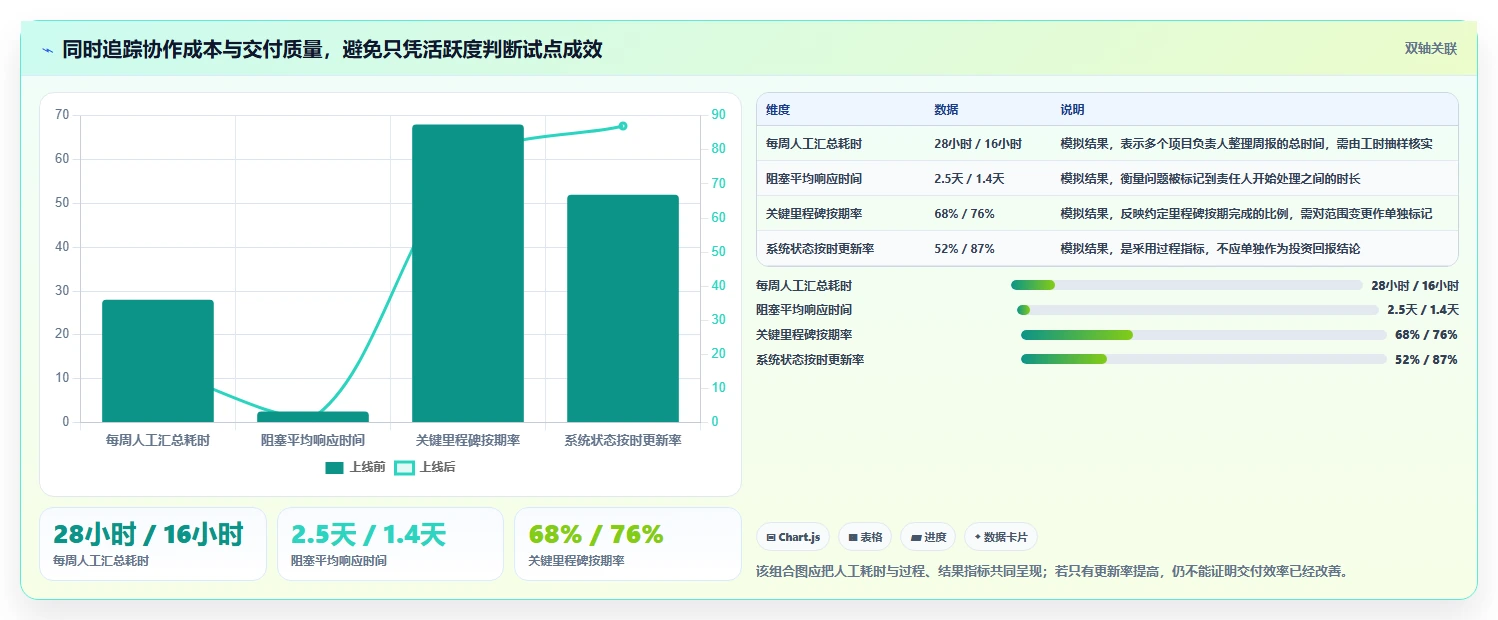Click the 系统状态按时更新率 bar in the chart
This screenshot has width=1498, height=620.
coord(623,308)
